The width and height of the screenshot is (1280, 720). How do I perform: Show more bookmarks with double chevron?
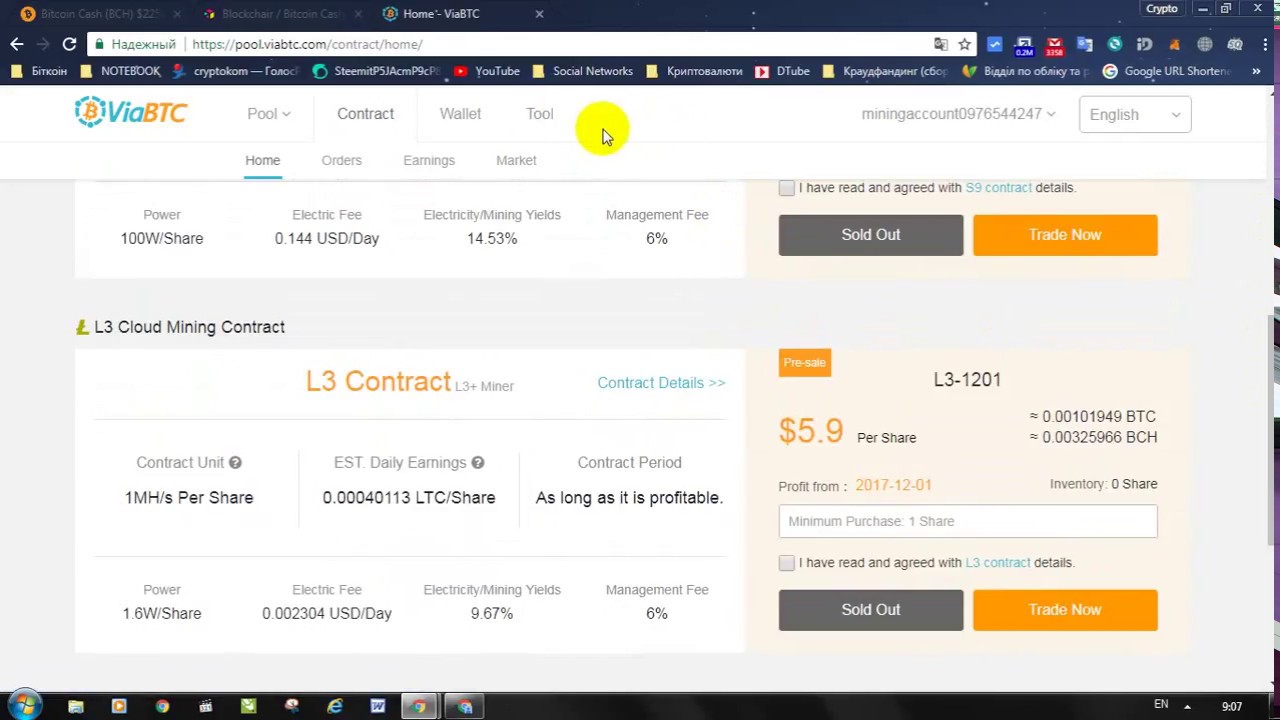[x=1256, y=71]
